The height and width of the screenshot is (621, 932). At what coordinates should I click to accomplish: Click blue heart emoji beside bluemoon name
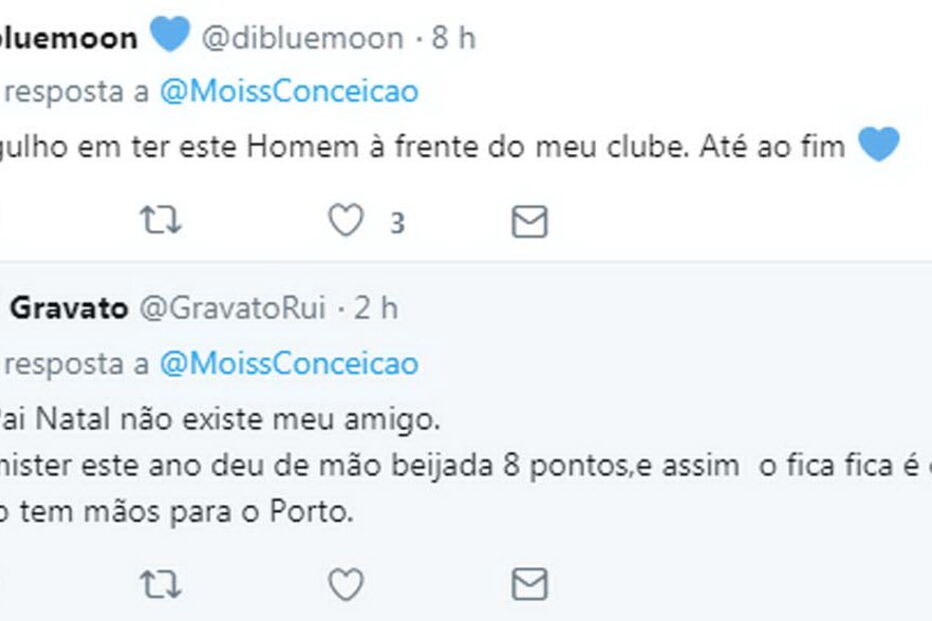169,35
